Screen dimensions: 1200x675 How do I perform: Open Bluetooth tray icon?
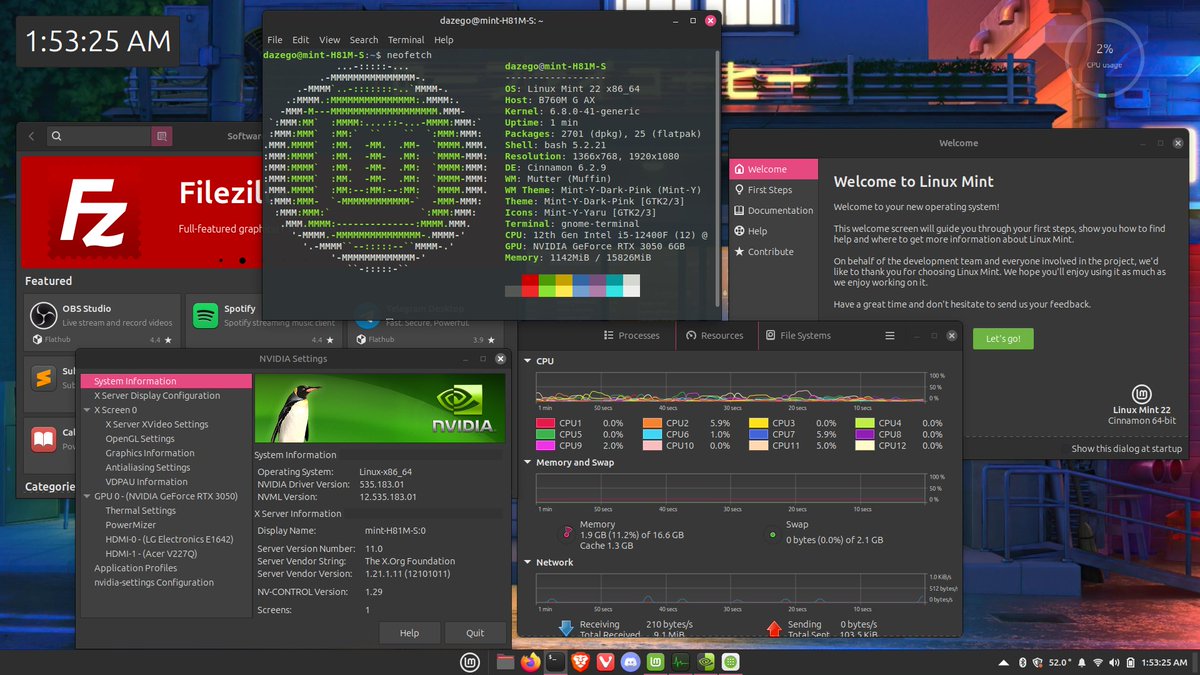point(1022,663)
